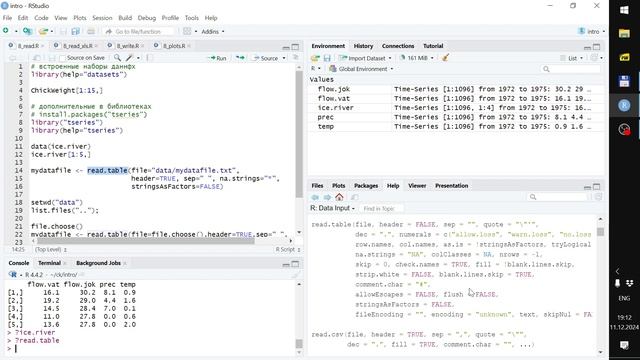The width and height of the screenshot is (640, 360).
Task: Click Show in new window icon in Help
Action: (x=355, y=197)
